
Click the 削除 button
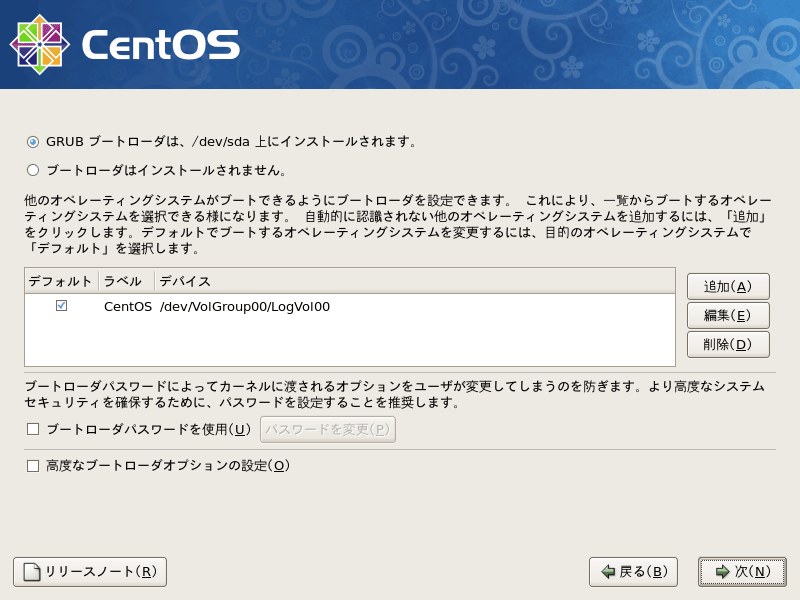click(x=726, y=345)
